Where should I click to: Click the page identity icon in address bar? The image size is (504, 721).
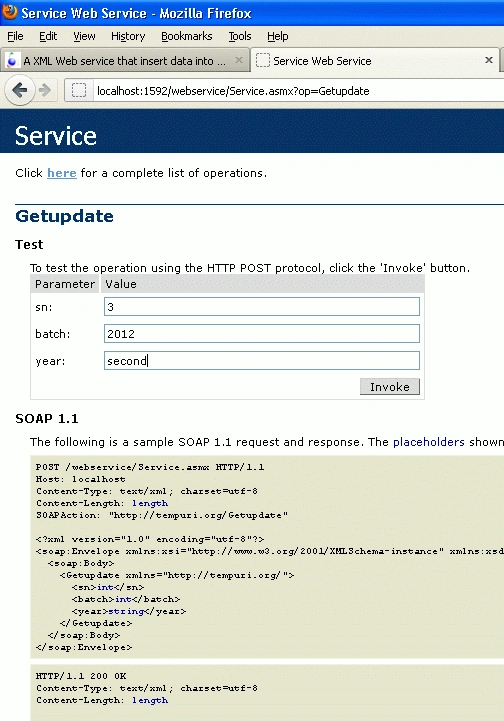(79, 90)
